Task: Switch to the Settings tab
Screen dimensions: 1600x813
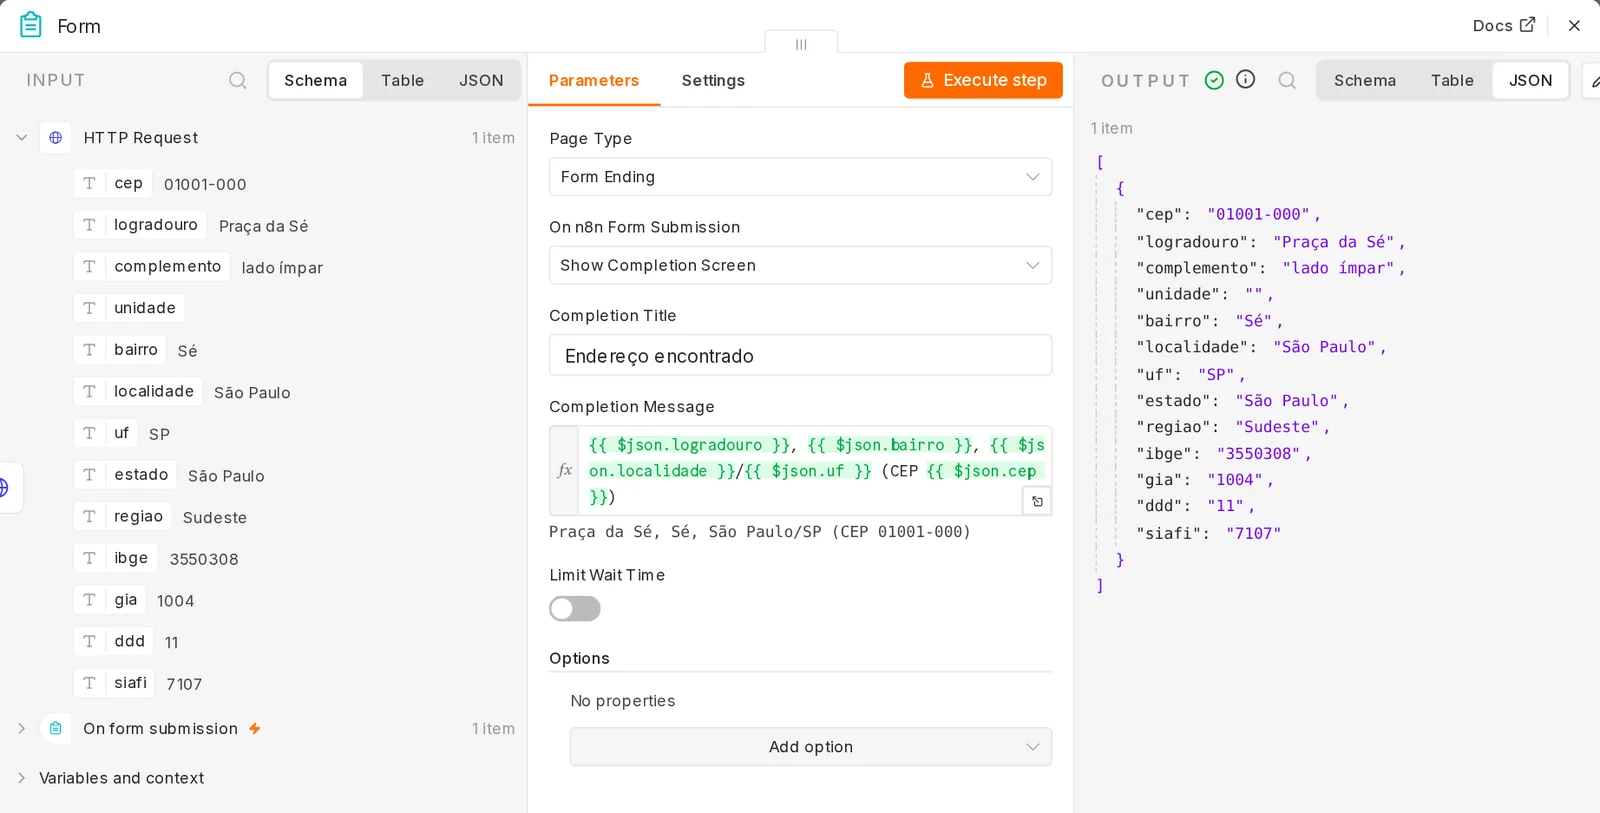Action: 713,80
